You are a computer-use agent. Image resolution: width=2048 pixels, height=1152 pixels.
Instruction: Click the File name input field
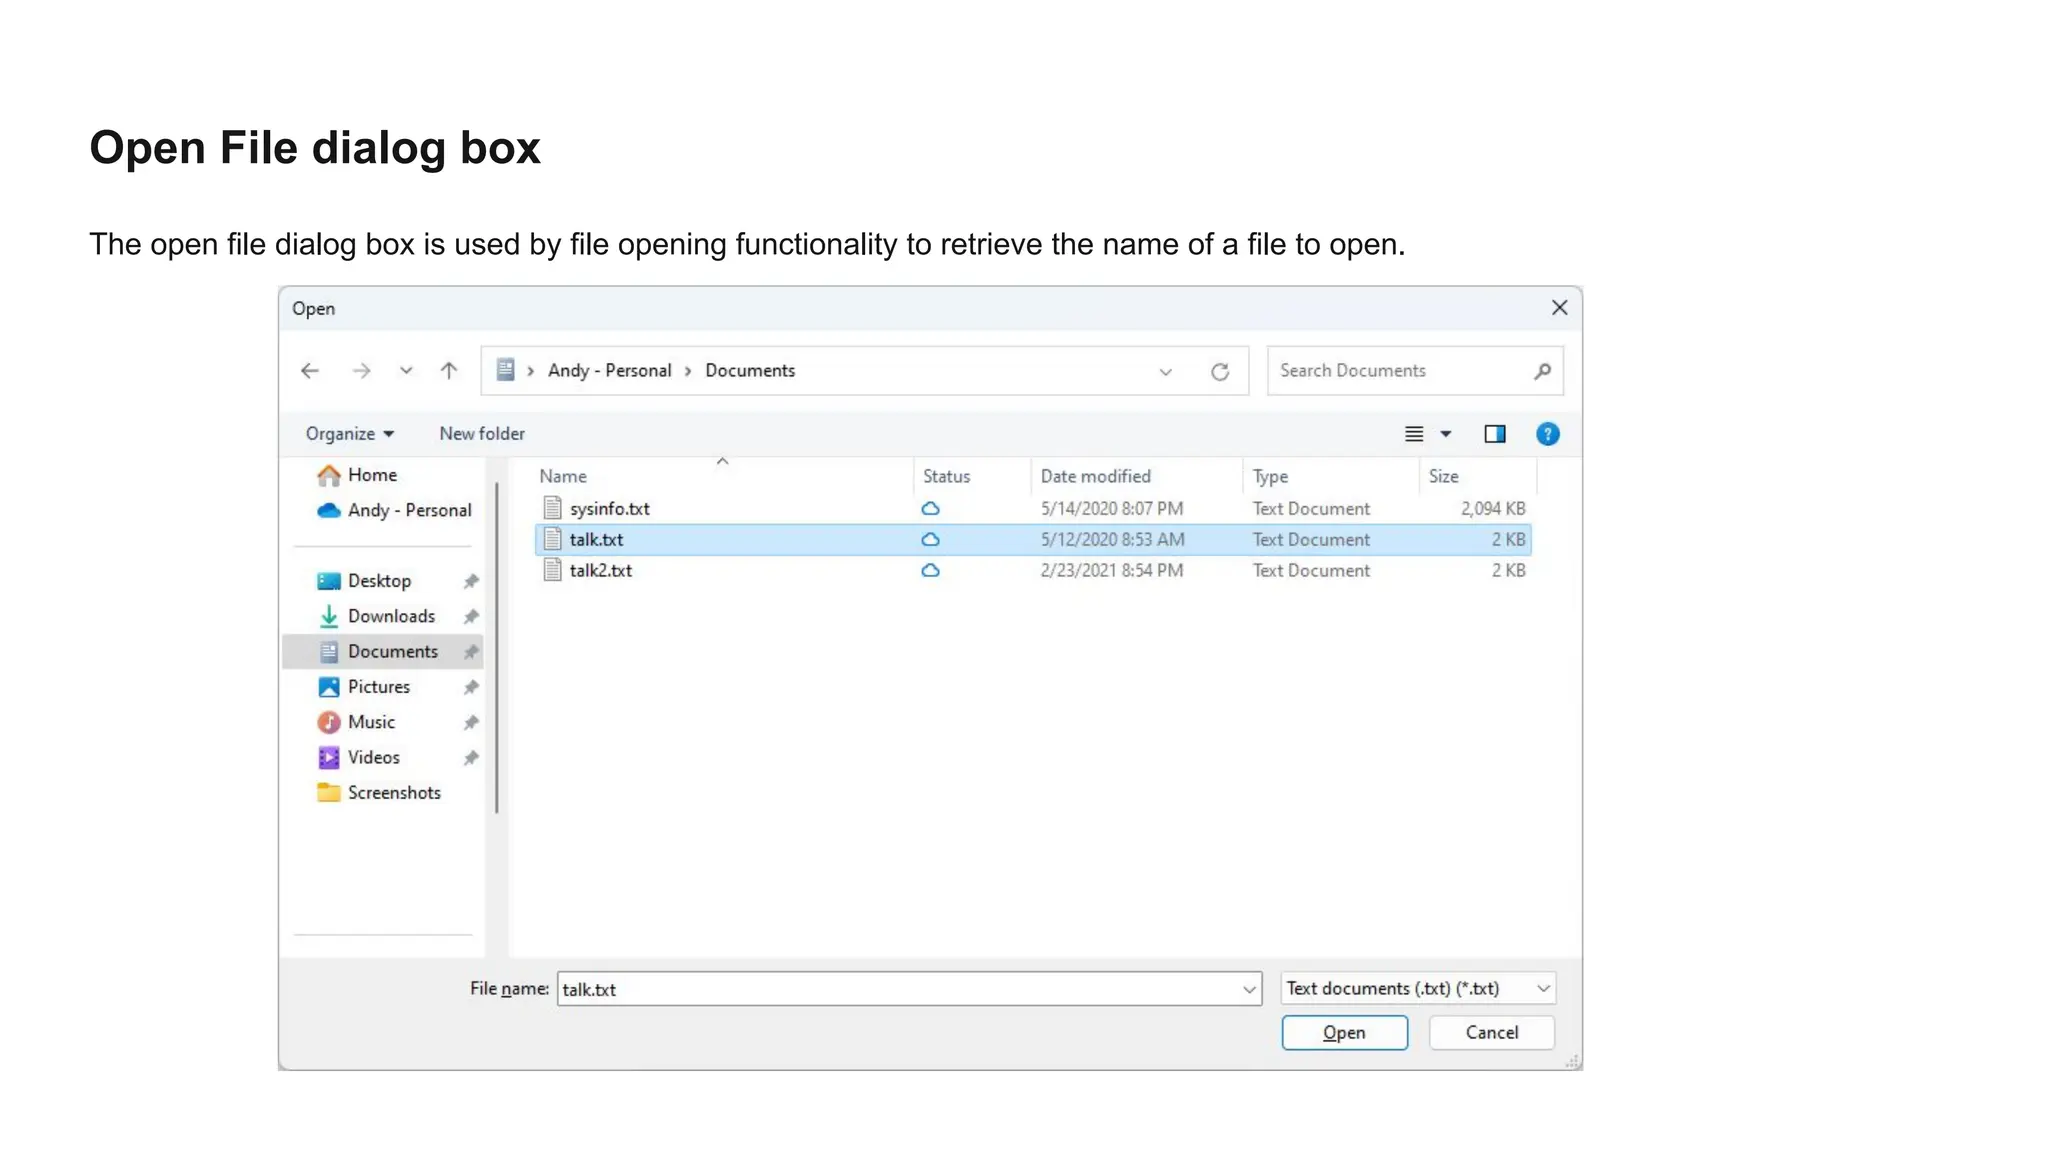897,989
